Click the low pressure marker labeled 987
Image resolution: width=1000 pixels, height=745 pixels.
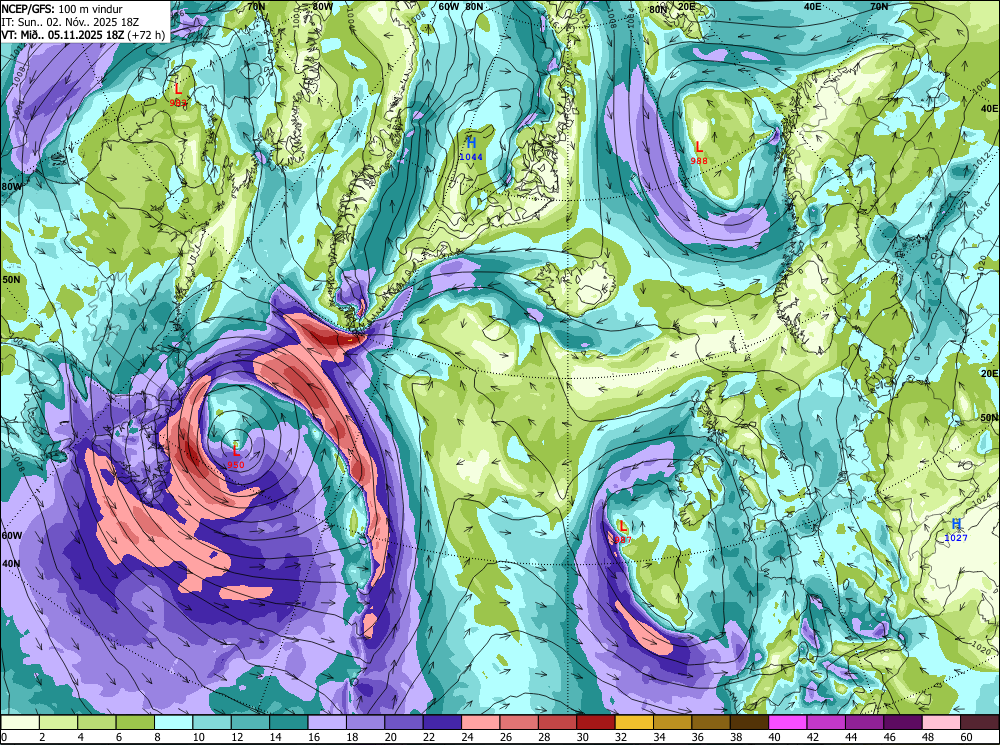pyautogui.click(x=622, y=532)
